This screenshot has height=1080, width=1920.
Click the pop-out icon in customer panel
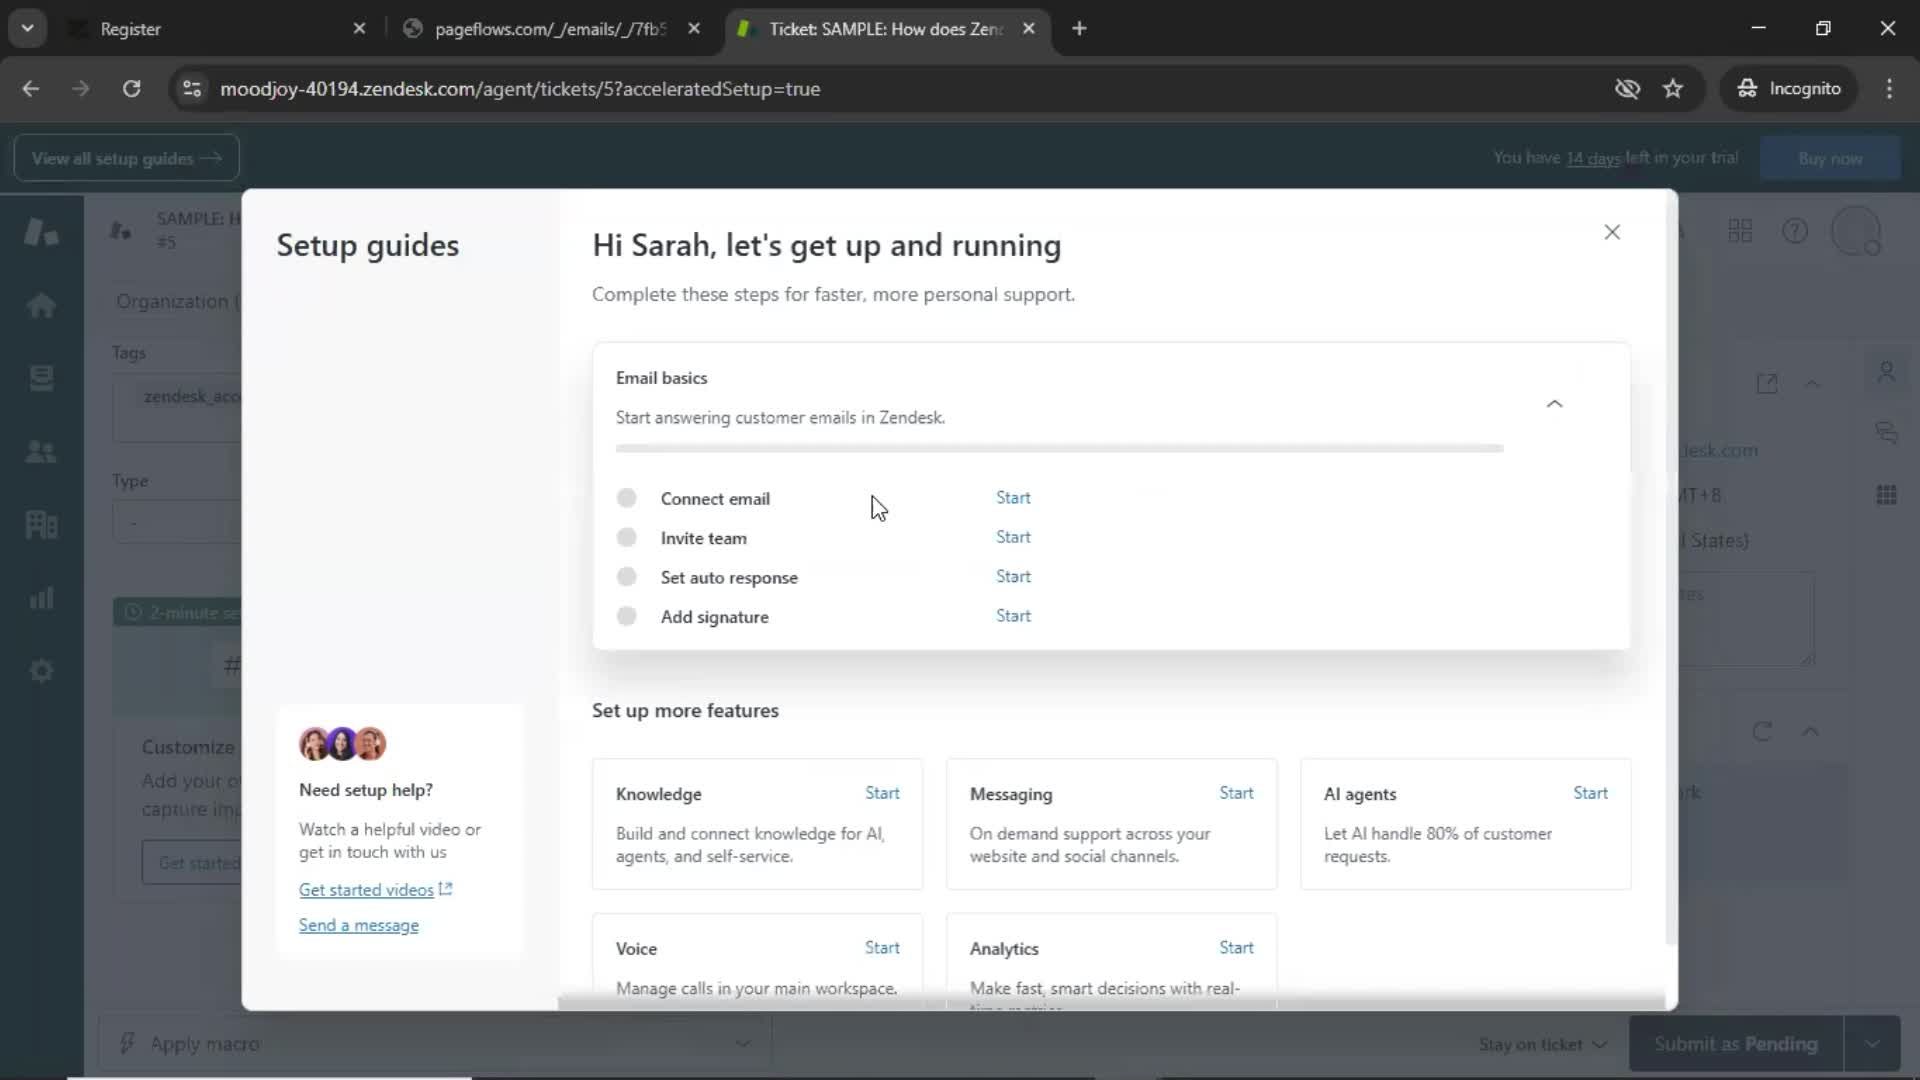(x=1766, y=383)
